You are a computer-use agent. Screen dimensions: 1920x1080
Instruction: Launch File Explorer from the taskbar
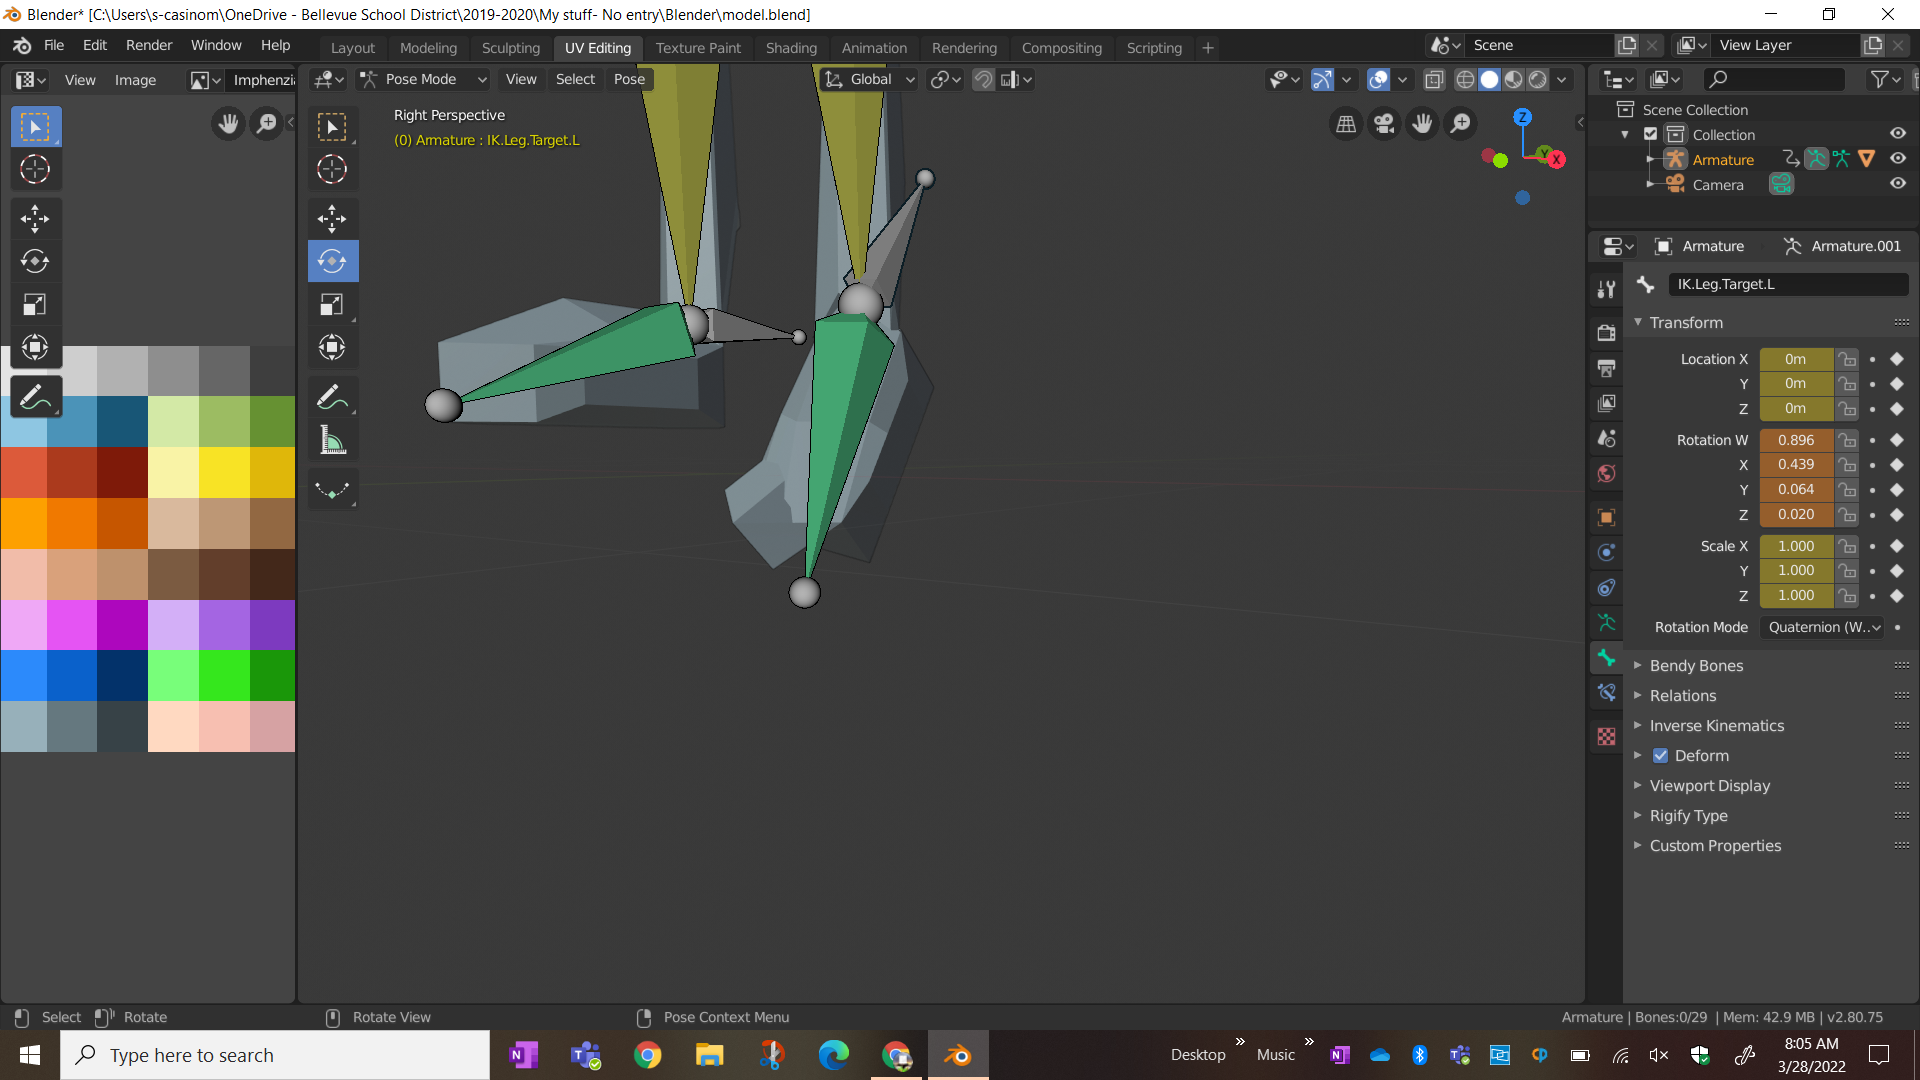click(x=709, y=1055)
